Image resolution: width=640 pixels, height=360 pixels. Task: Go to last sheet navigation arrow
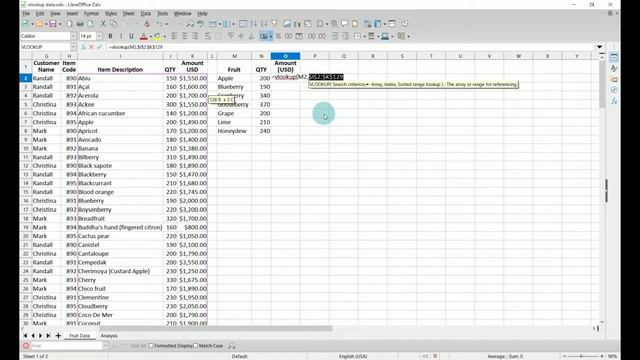coord(48,336)
